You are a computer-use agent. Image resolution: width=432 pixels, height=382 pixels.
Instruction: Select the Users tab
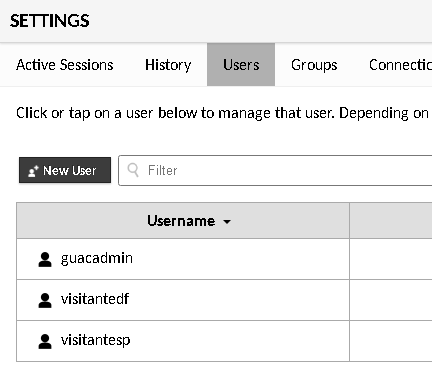[x=241, y=65]
